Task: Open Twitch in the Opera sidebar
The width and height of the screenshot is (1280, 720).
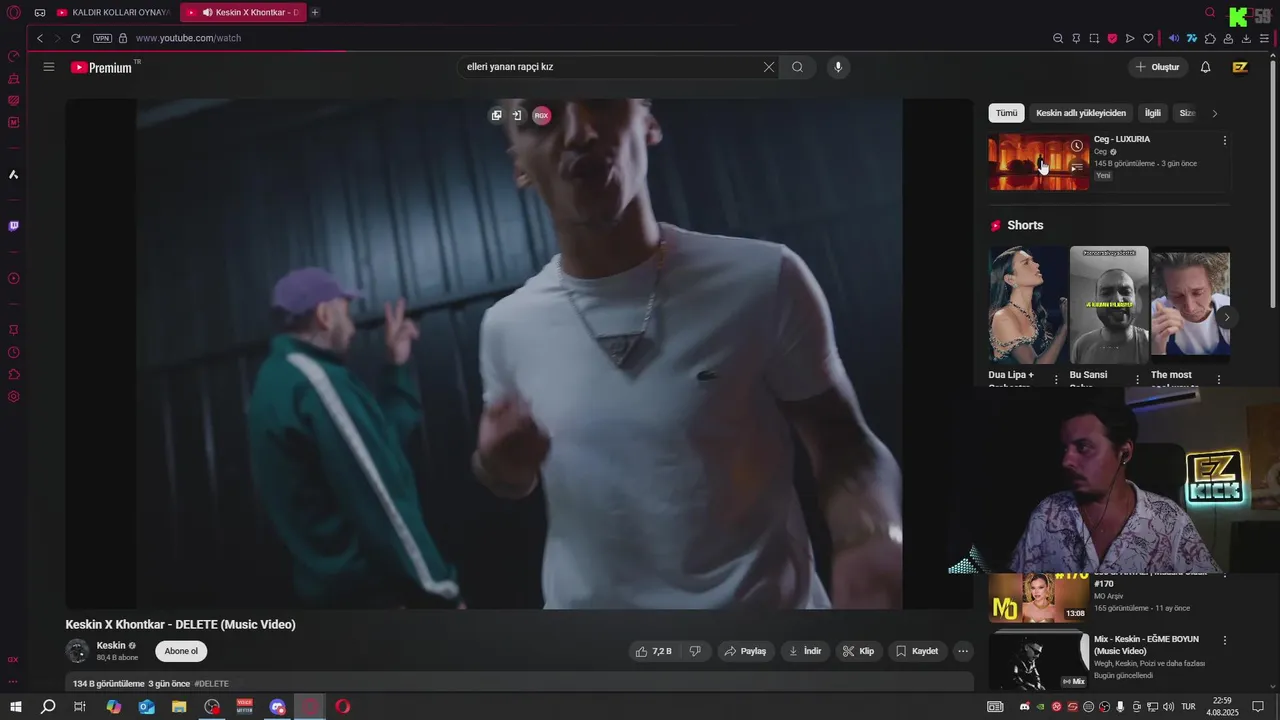Action: tap(13, 226)
